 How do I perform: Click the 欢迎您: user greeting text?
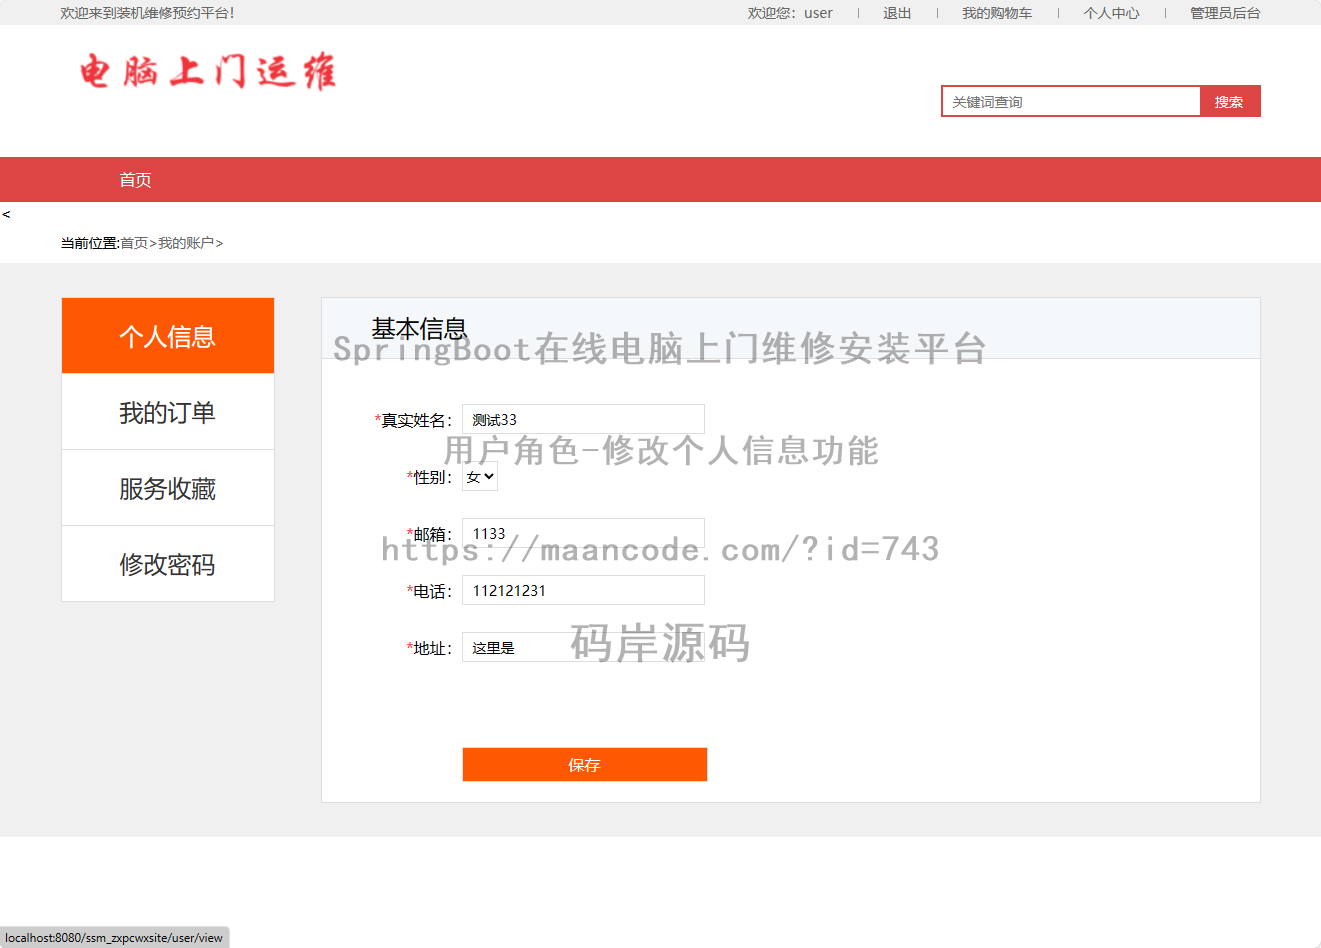click(x=790, y=13)
